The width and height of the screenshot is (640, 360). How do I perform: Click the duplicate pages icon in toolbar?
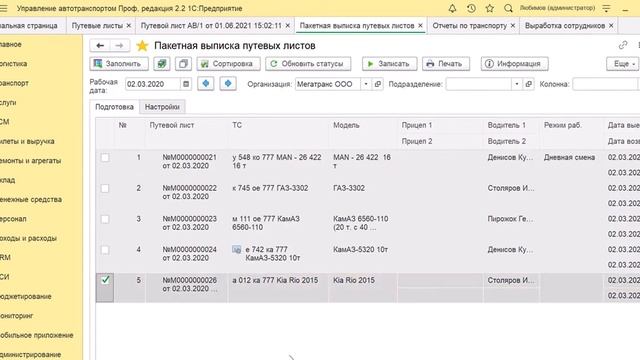(x=183, y=64)
